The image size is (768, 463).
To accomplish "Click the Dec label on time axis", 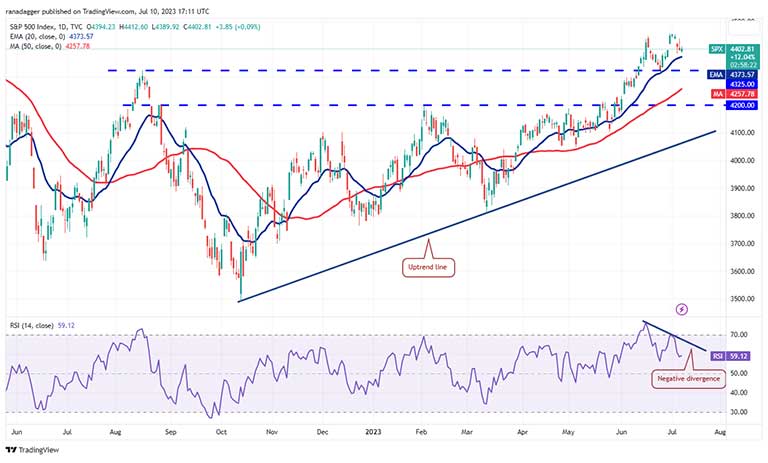I will pyautogui.click(x=322, y=433).
